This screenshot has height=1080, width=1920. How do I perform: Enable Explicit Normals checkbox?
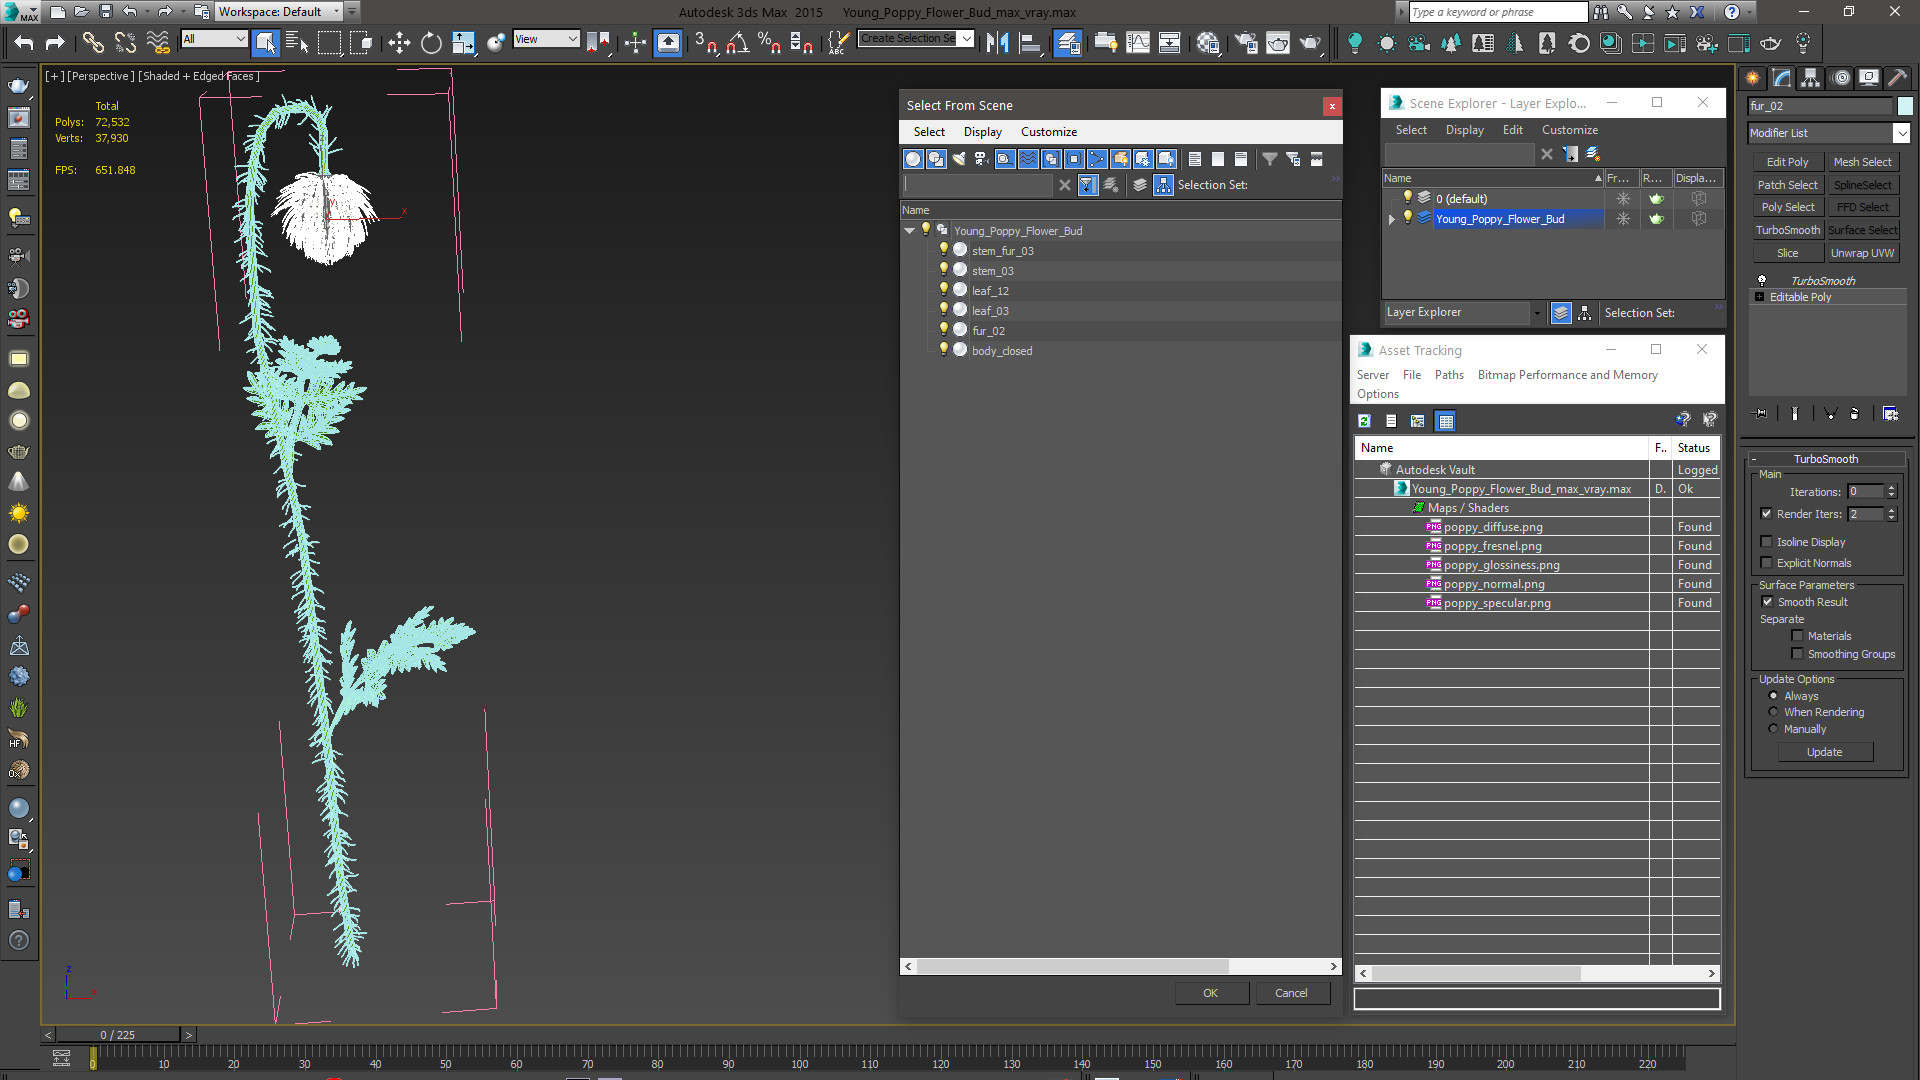[1767, 563]
